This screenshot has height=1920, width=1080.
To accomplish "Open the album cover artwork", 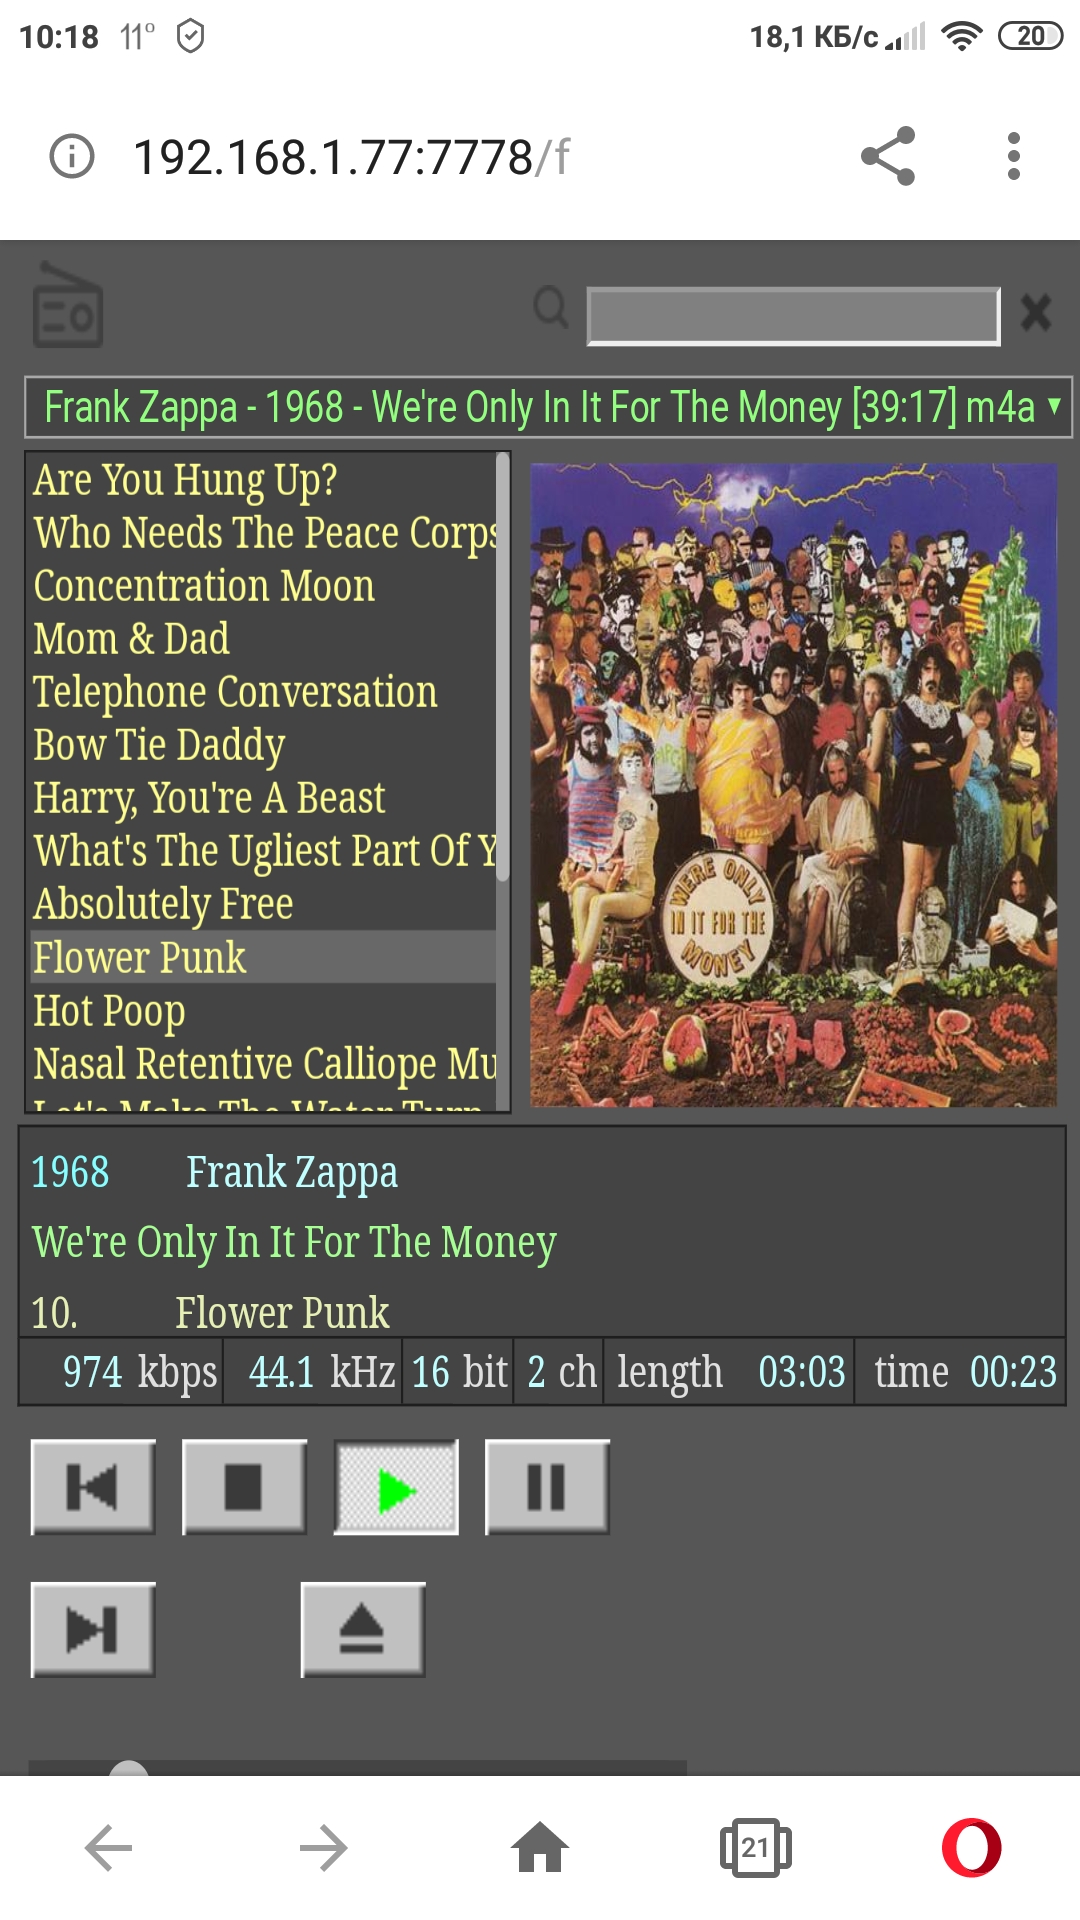I will pyautogui.click(x=793, y=785).
